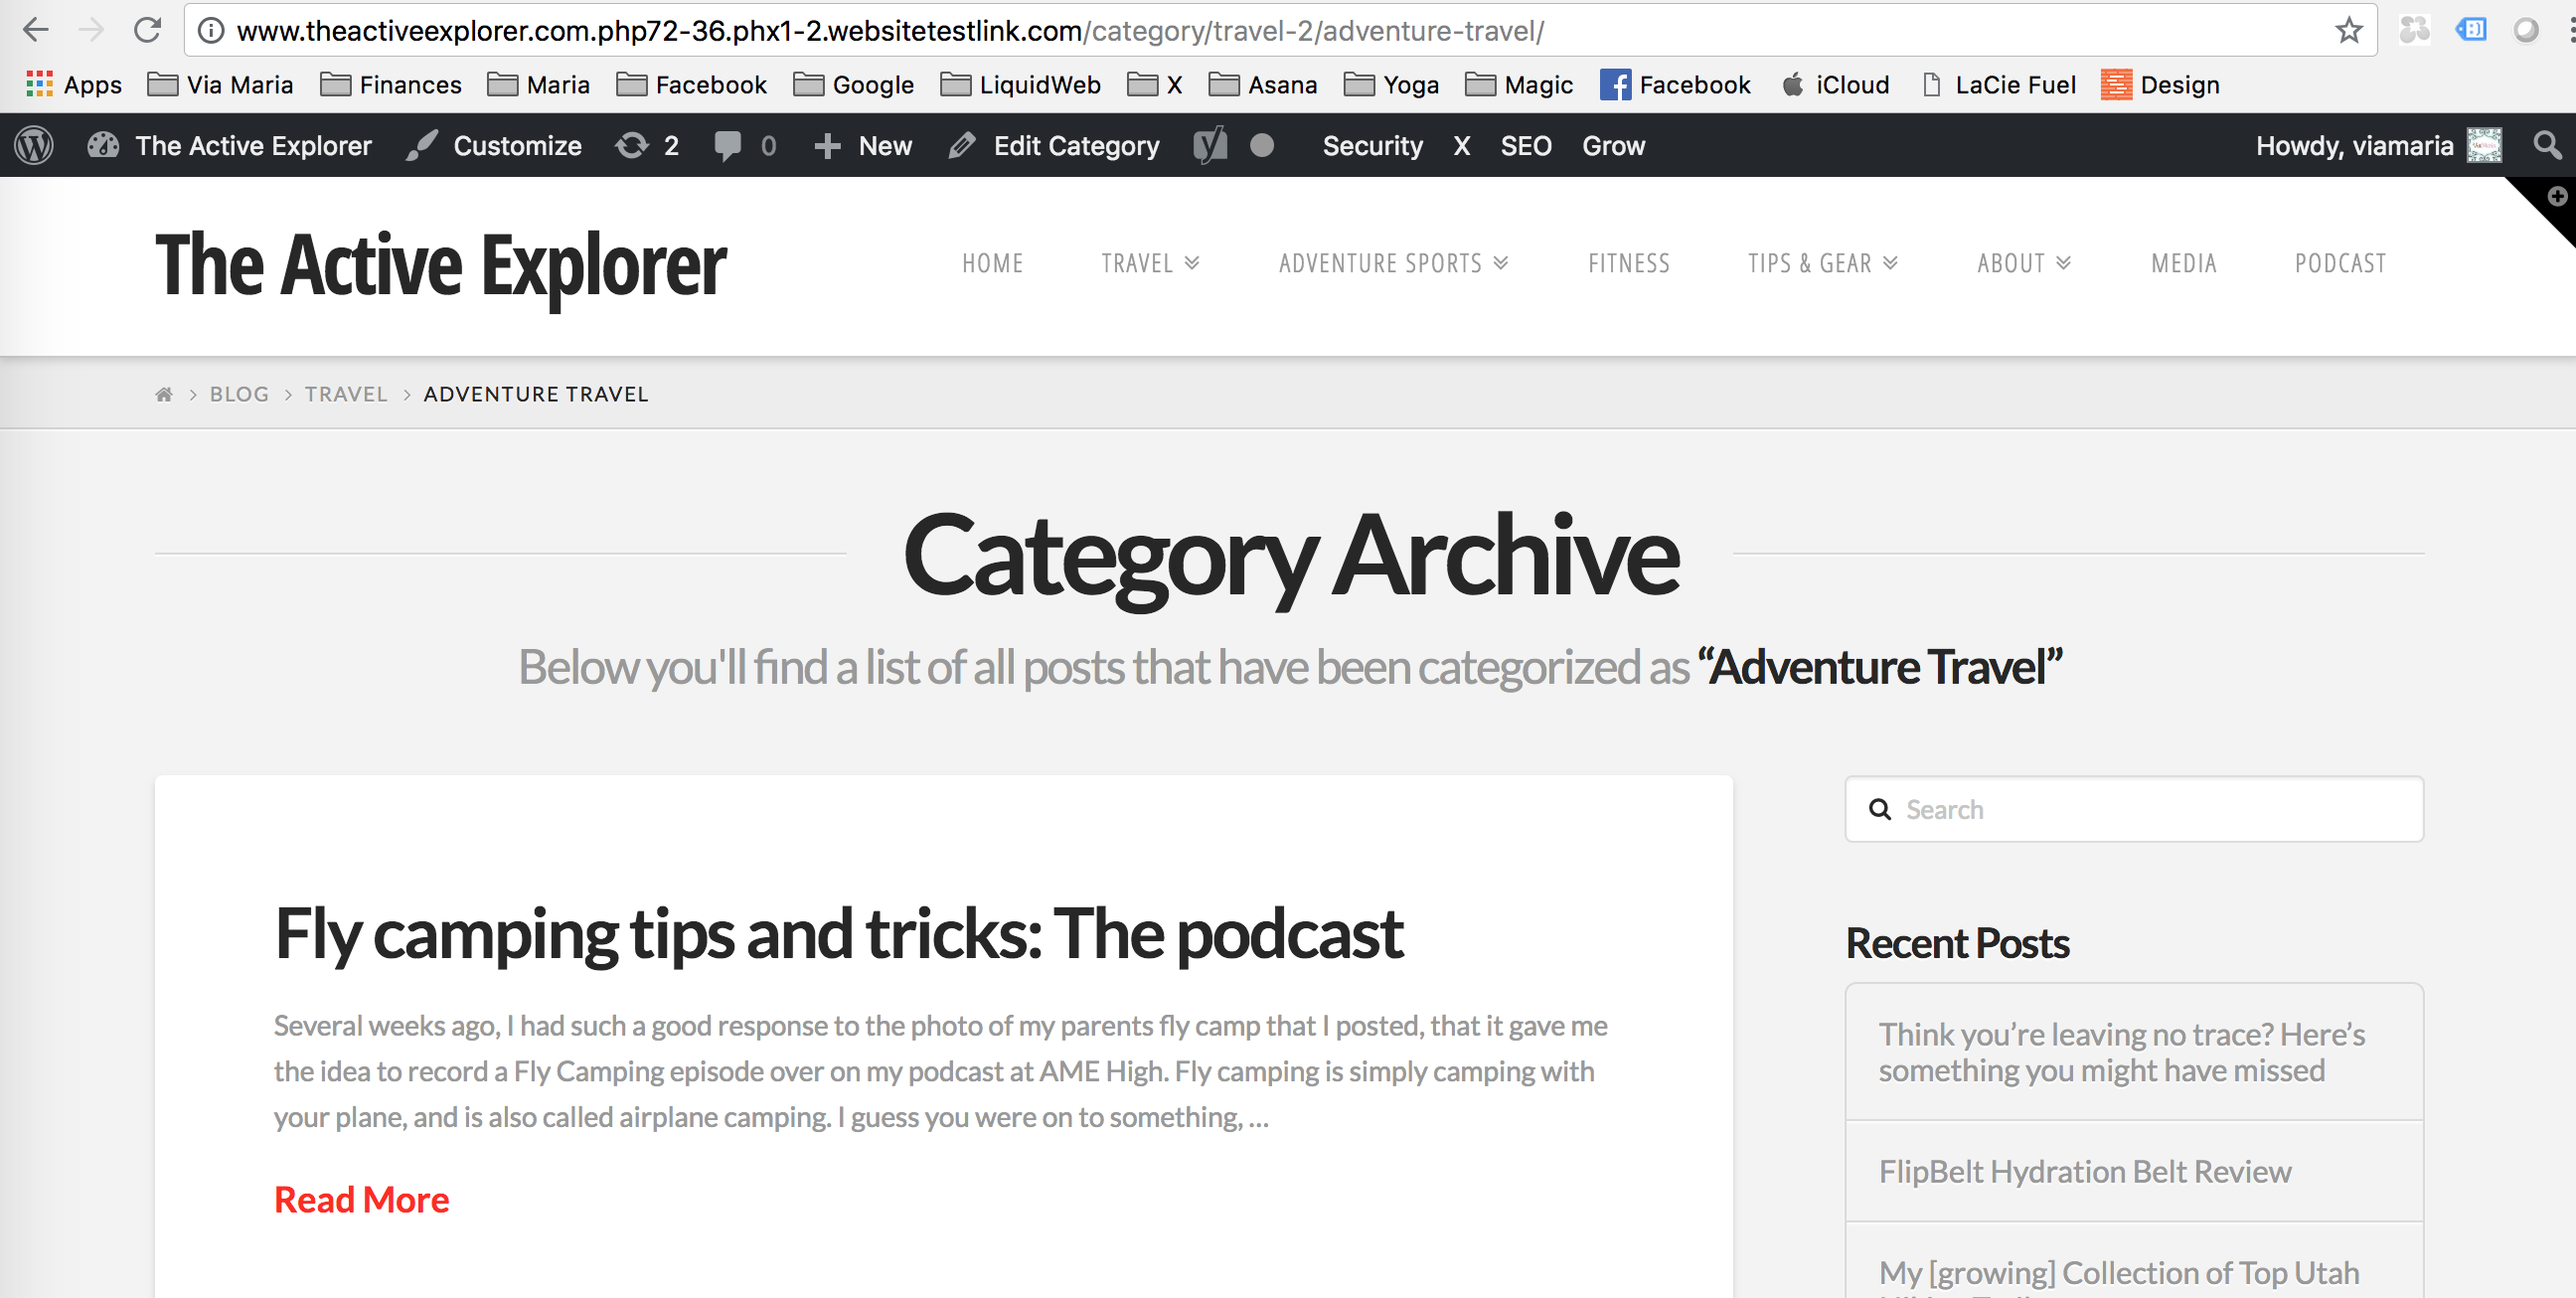Expand the black corner plus toggle
This screenshot has width=2576, height=1298.
coord(2556,197)
